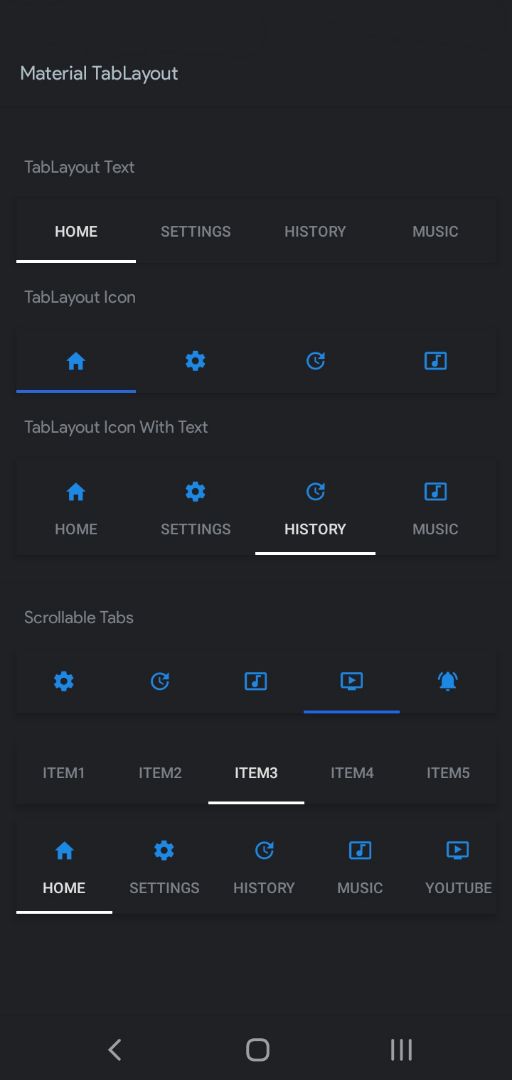Image resolution: width=512 pixels, height=1080 pixels.
Task: Select the HISTORY tab in the text-only TabLayout
Action: [x=316, y=231]
